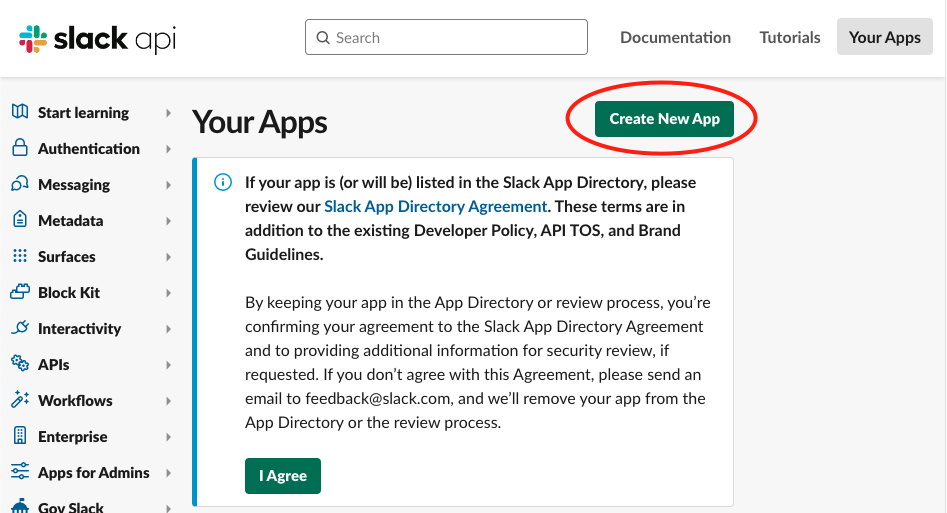Click the feedback@slack.com email text
The height and width of the screenshot is (513, 947).
click(377, 399)
